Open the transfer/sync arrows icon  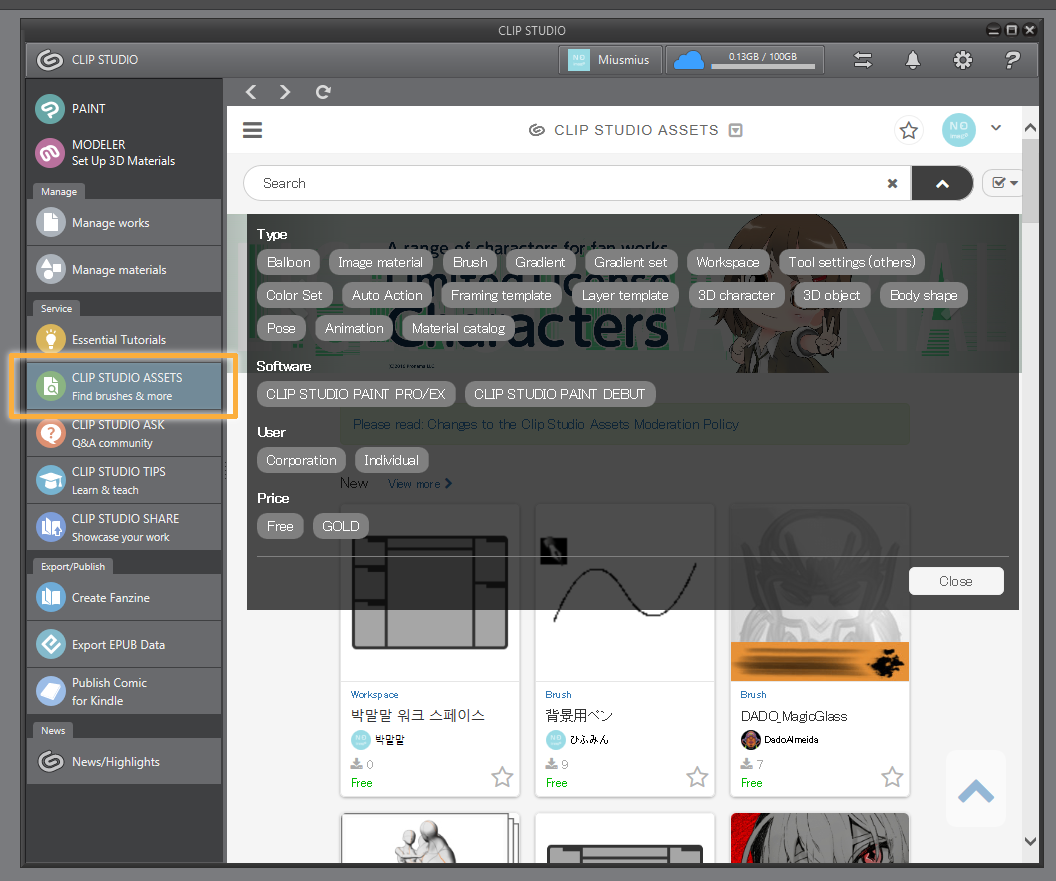863,60
